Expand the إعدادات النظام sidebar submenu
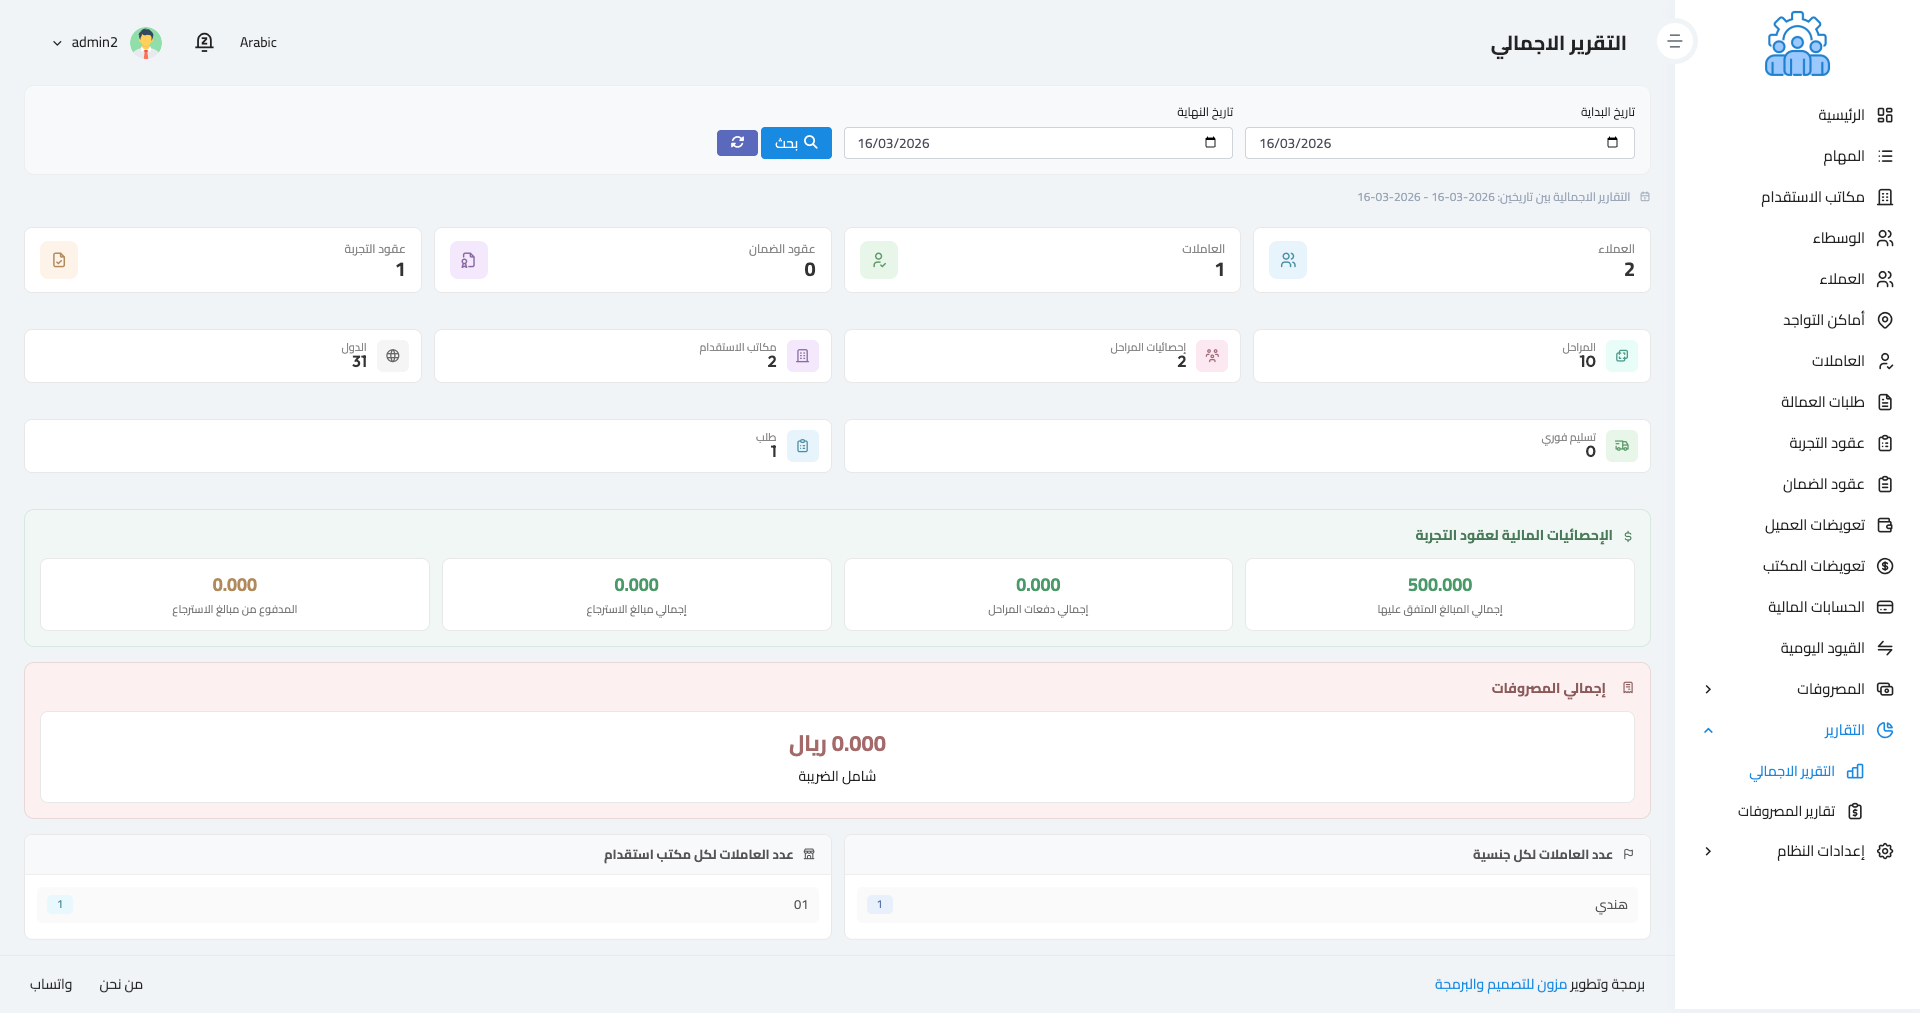 tap(1708, 851)
